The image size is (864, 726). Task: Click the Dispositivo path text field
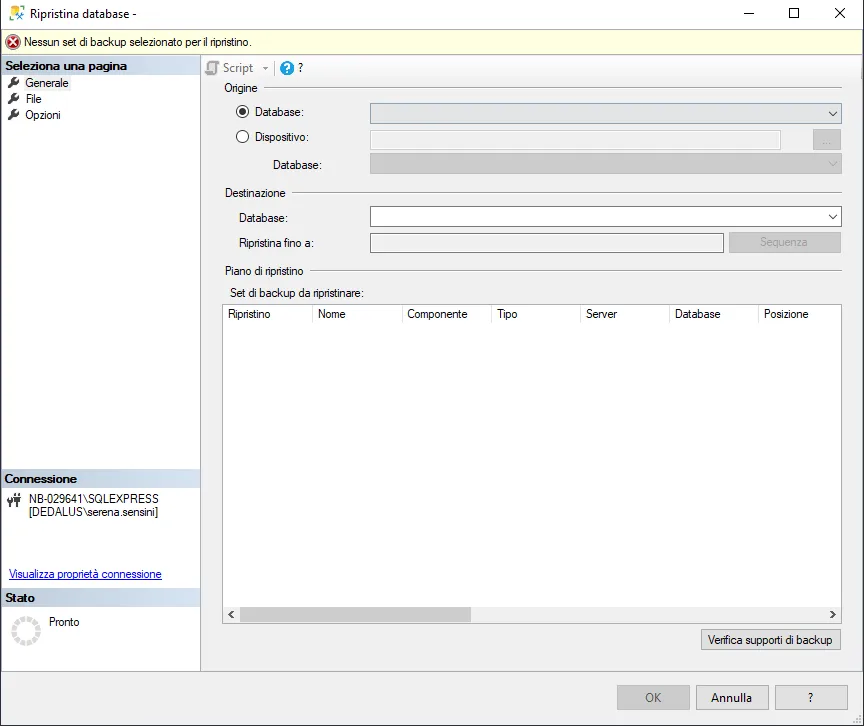click(x=575, y=140)
